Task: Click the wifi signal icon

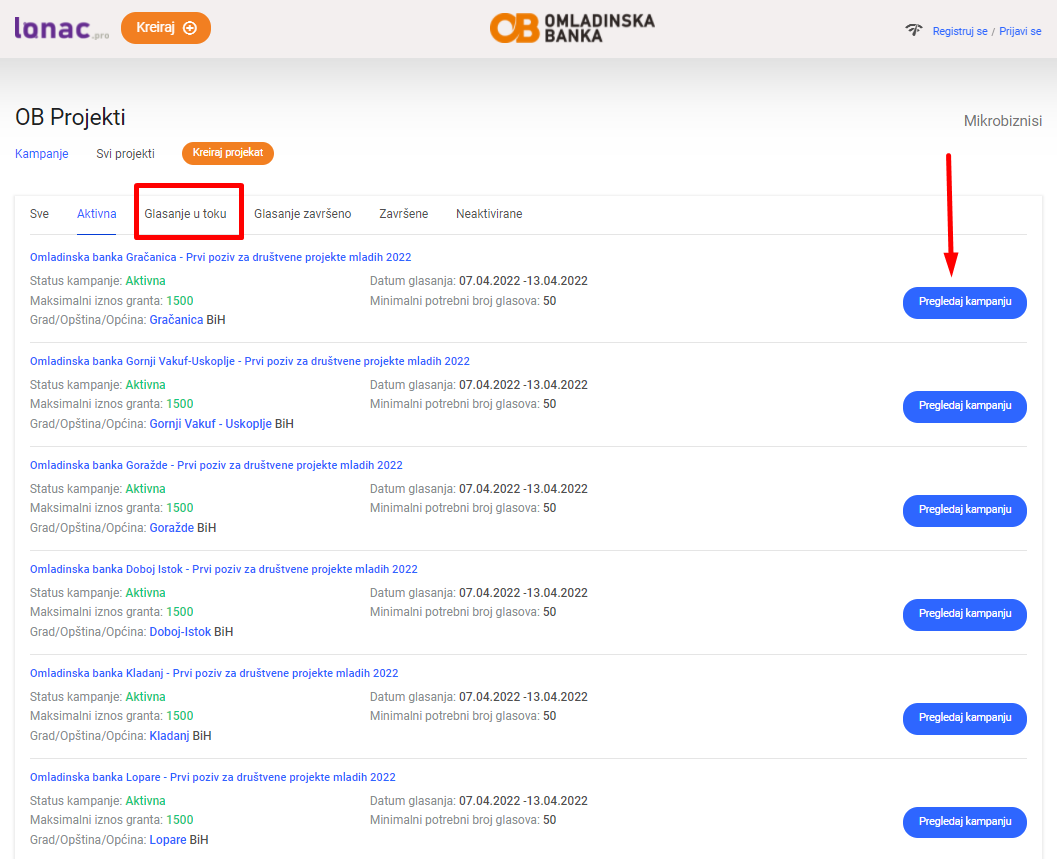Action: pyautogui.click(x=913, y=30)
